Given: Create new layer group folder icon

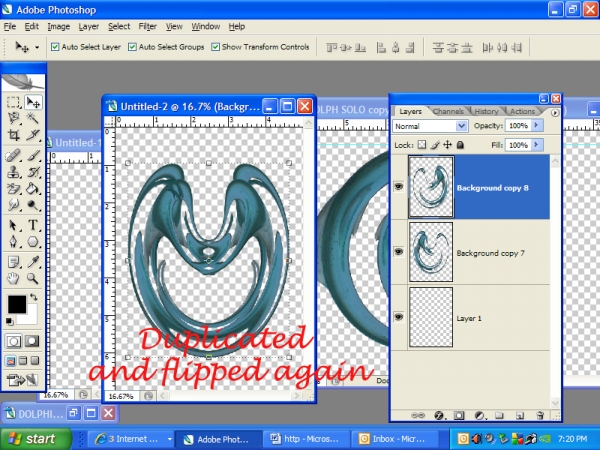Looking at the screenshot, I should 499,415.
